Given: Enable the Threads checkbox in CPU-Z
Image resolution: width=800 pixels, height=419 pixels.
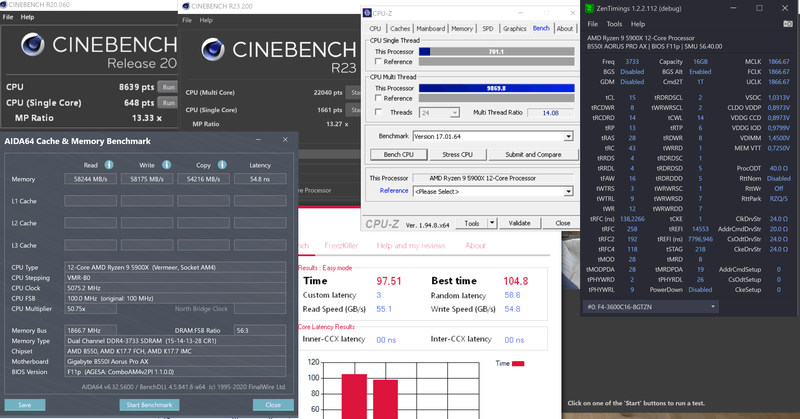Looking at the screenshot, I should pyautogui.click(x=378, y=112).
